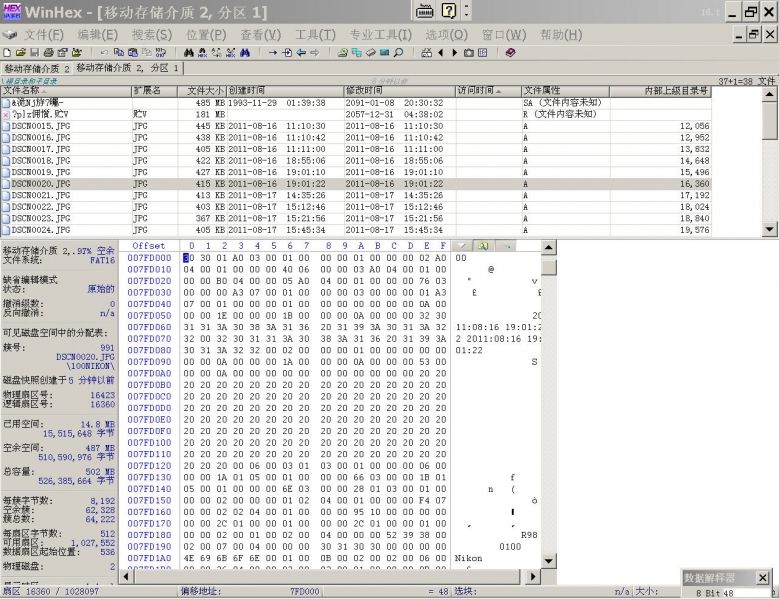Sort list by 创建时间 column header
This screenshot has height=600, width=779.
[285, 91]
